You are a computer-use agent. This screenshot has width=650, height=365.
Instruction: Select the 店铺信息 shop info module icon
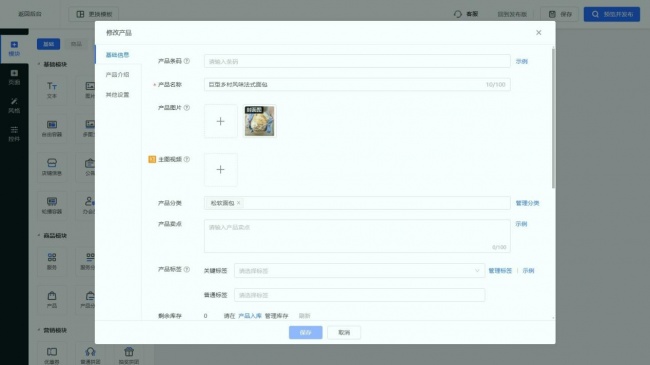click(x=52, y=167)
